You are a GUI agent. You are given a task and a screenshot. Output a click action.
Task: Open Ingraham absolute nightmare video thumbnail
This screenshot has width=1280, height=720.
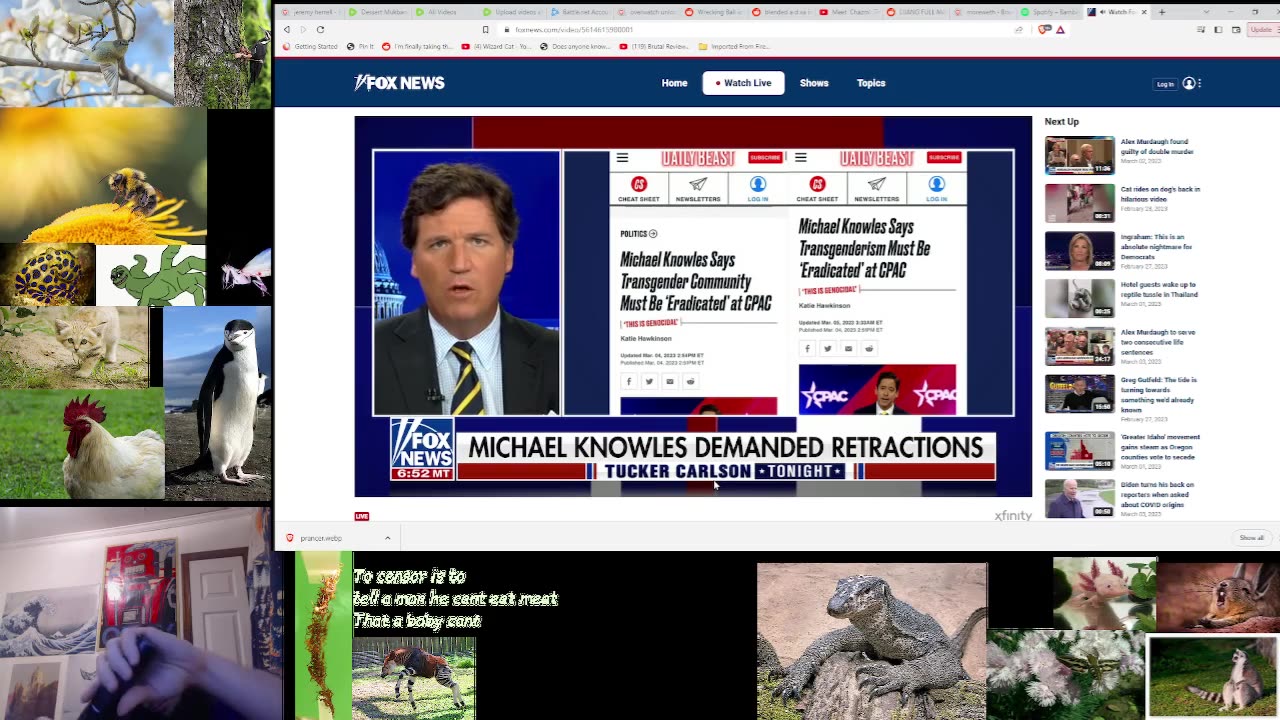click(x=1079, y=251)
